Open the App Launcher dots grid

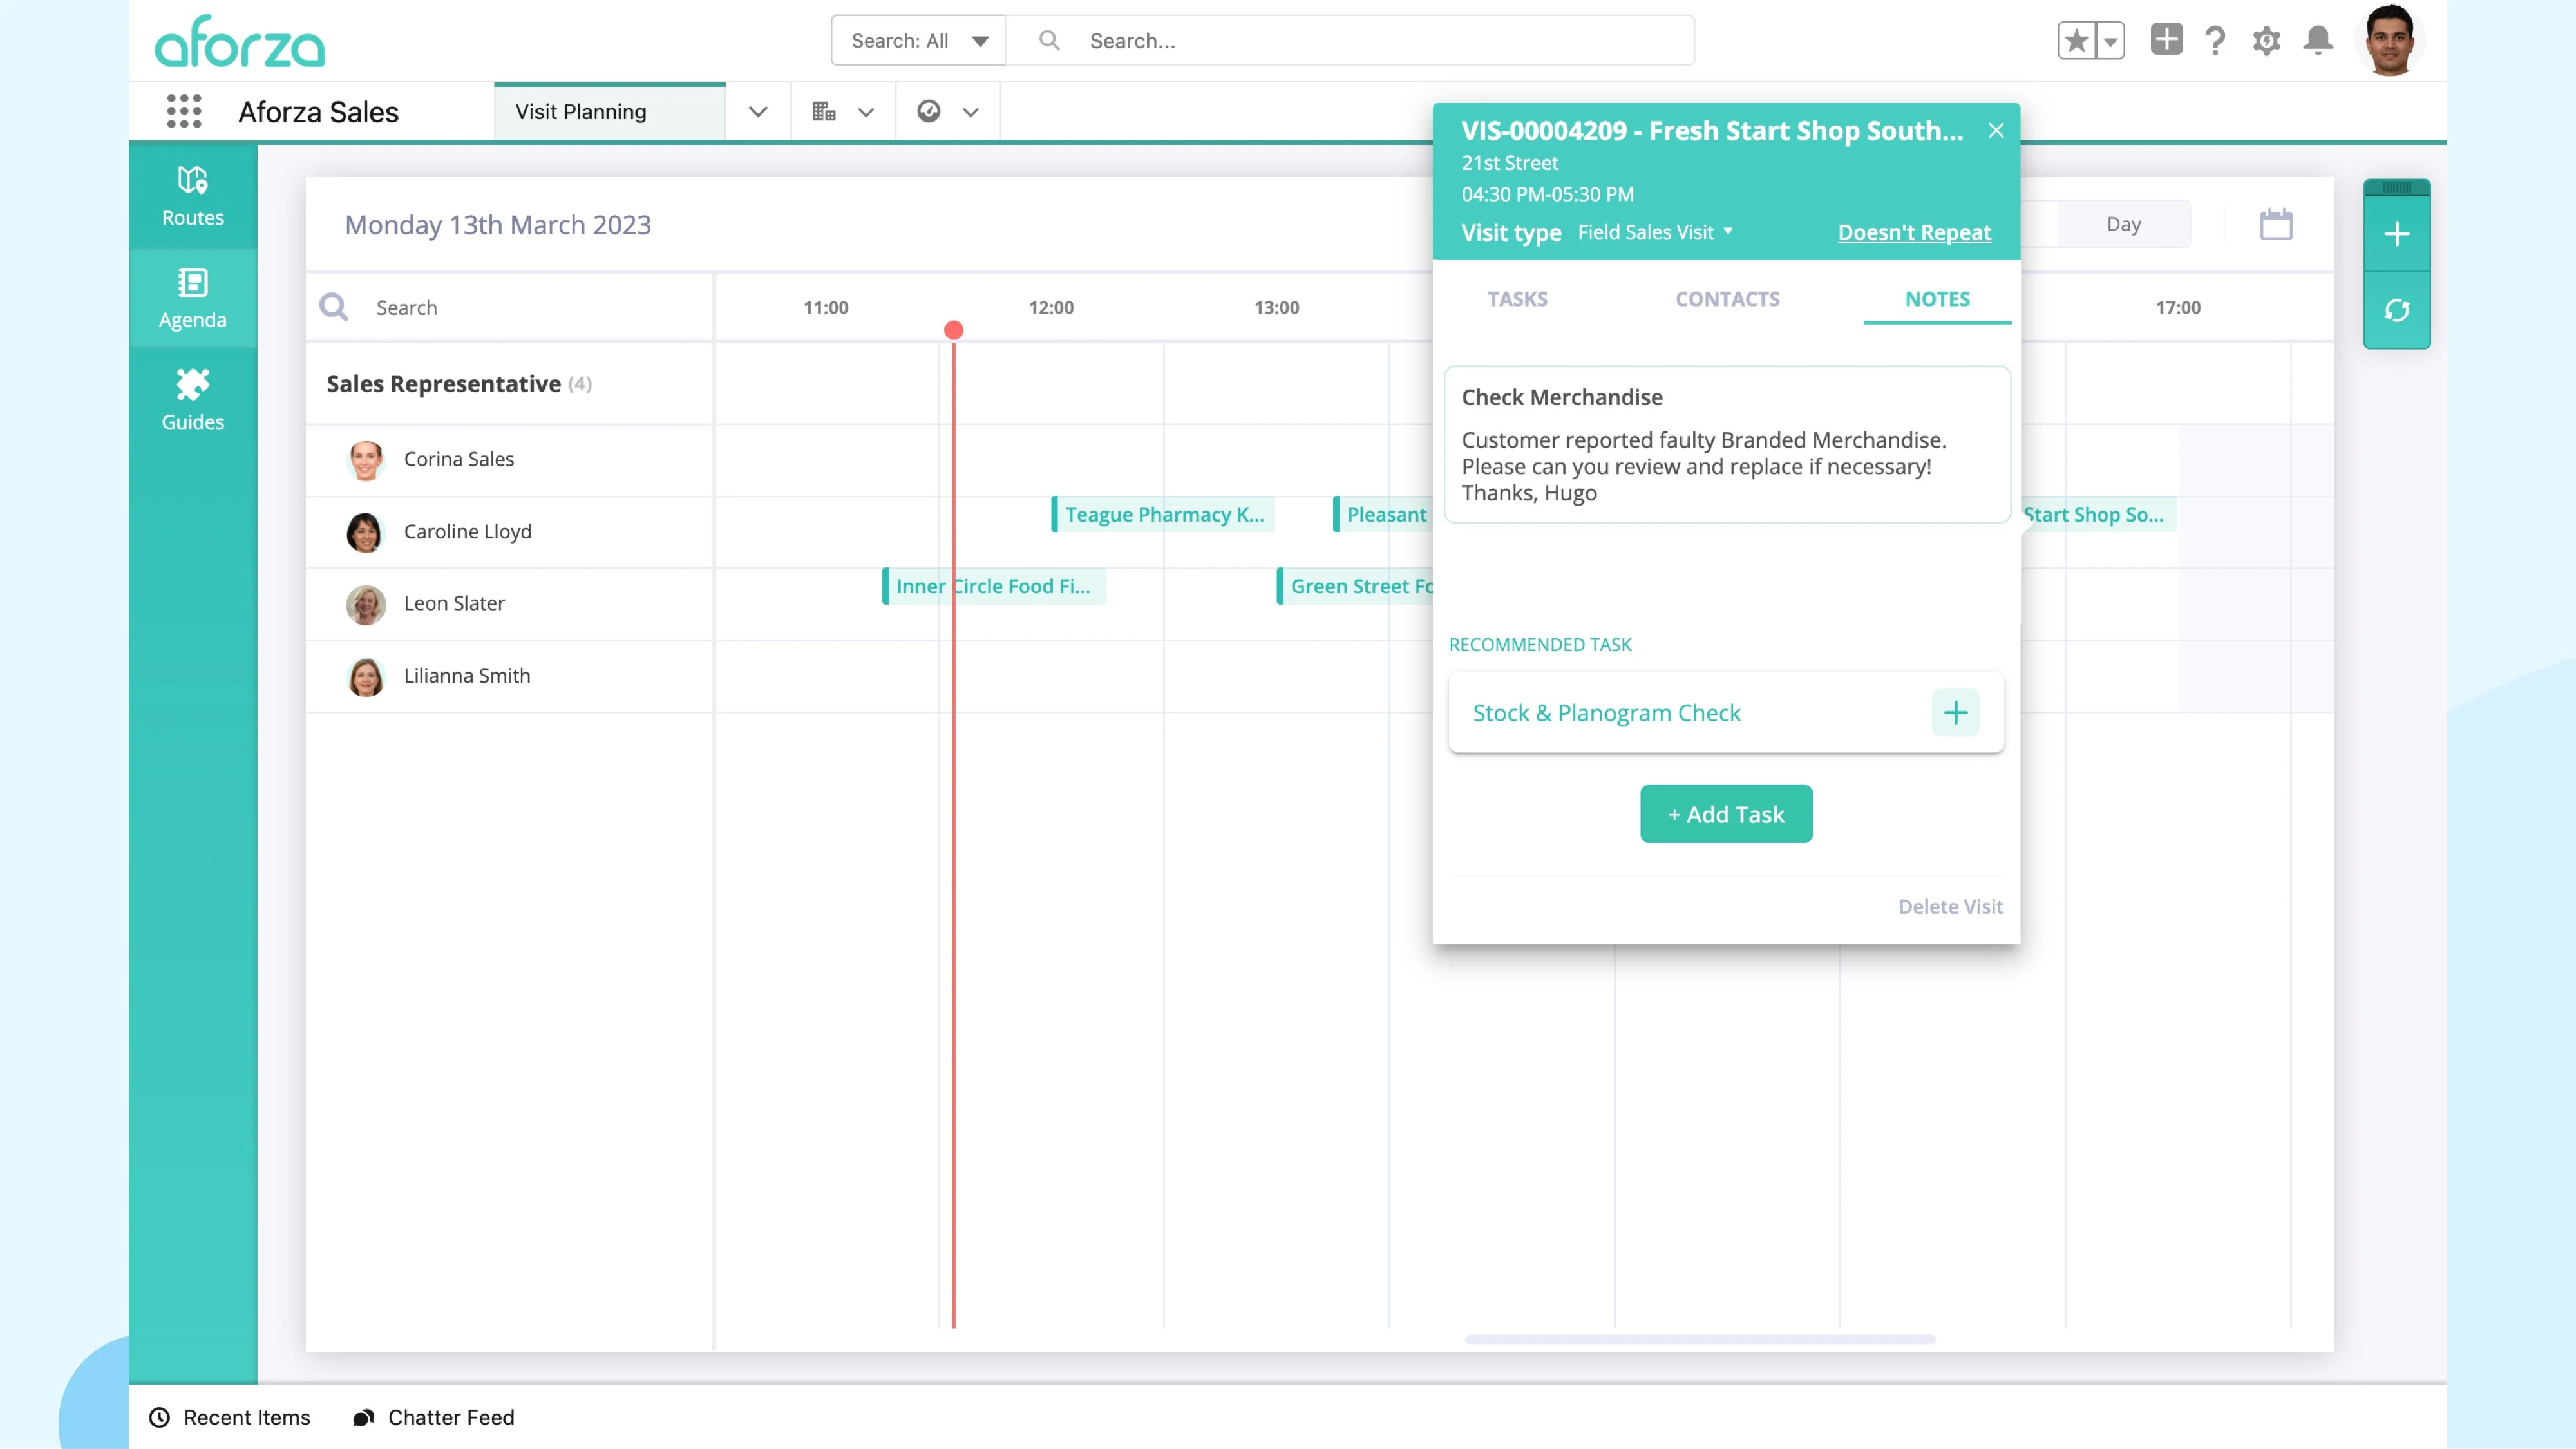[184, 112]
